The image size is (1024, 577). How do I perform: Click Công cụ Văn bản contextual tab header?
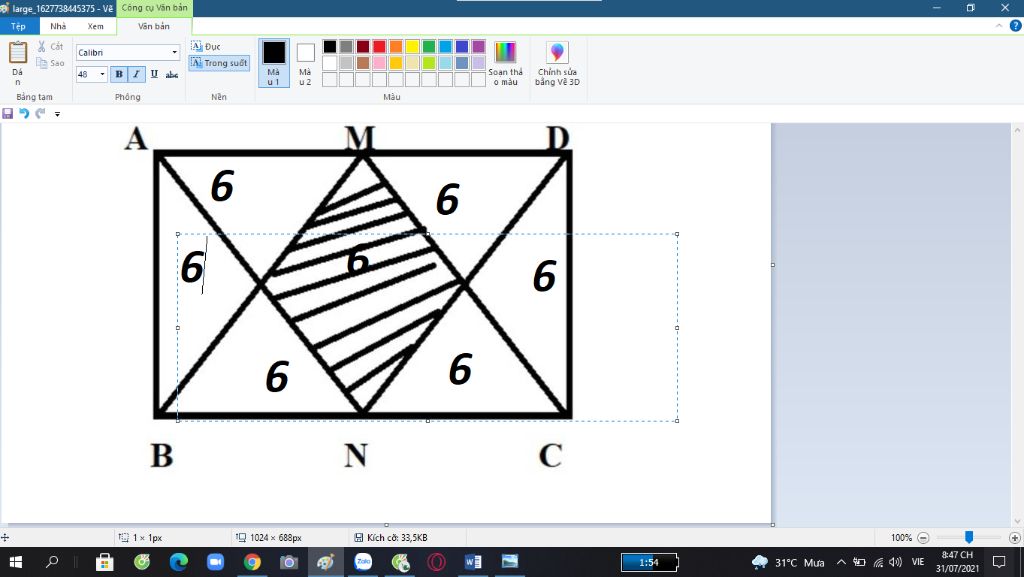point(154,8)
